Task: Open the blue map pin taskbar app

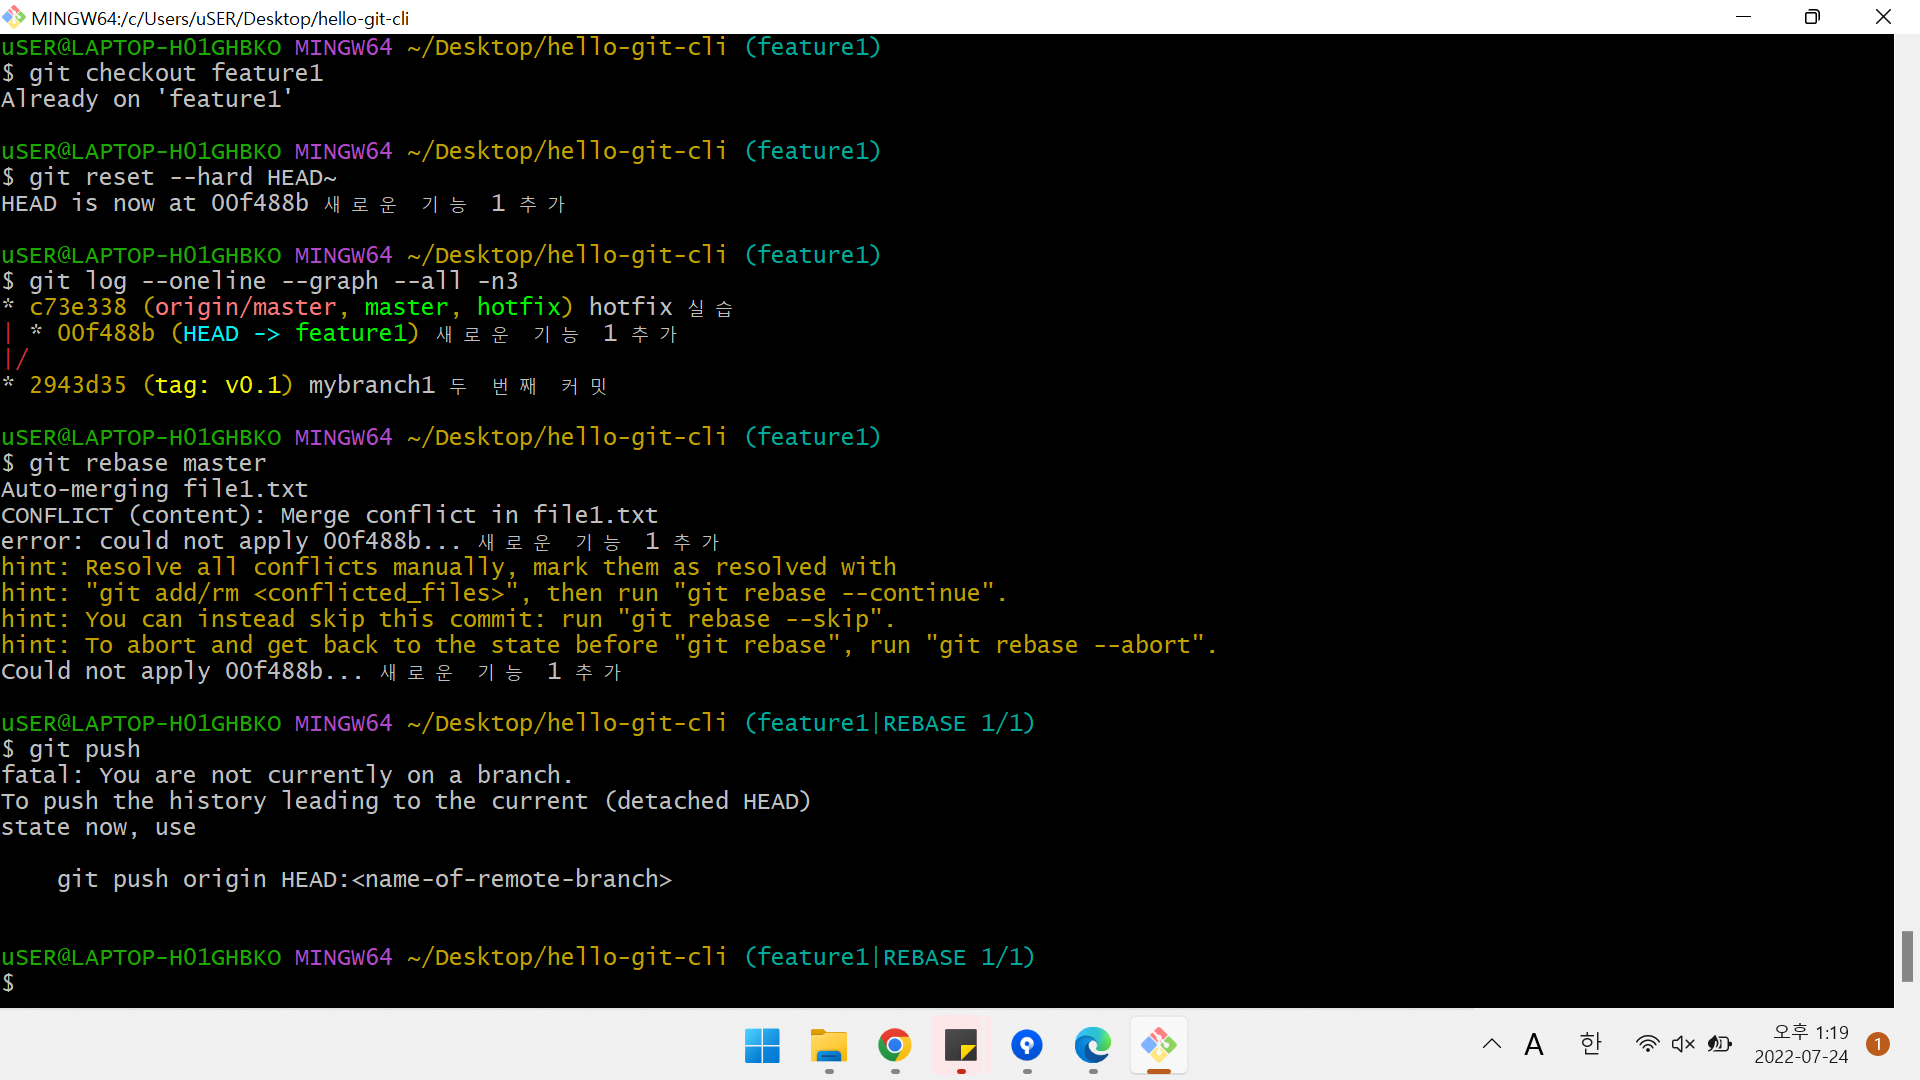Action: pos(1026,1046)
